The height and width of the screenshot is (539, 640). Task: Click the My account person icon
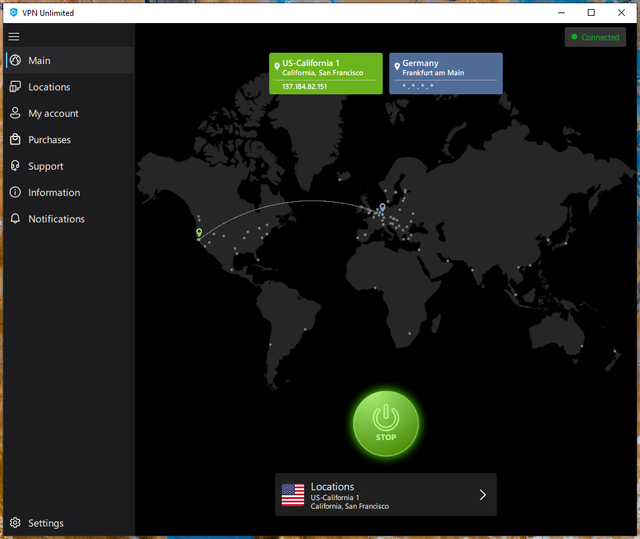click(x=15, y=113)
